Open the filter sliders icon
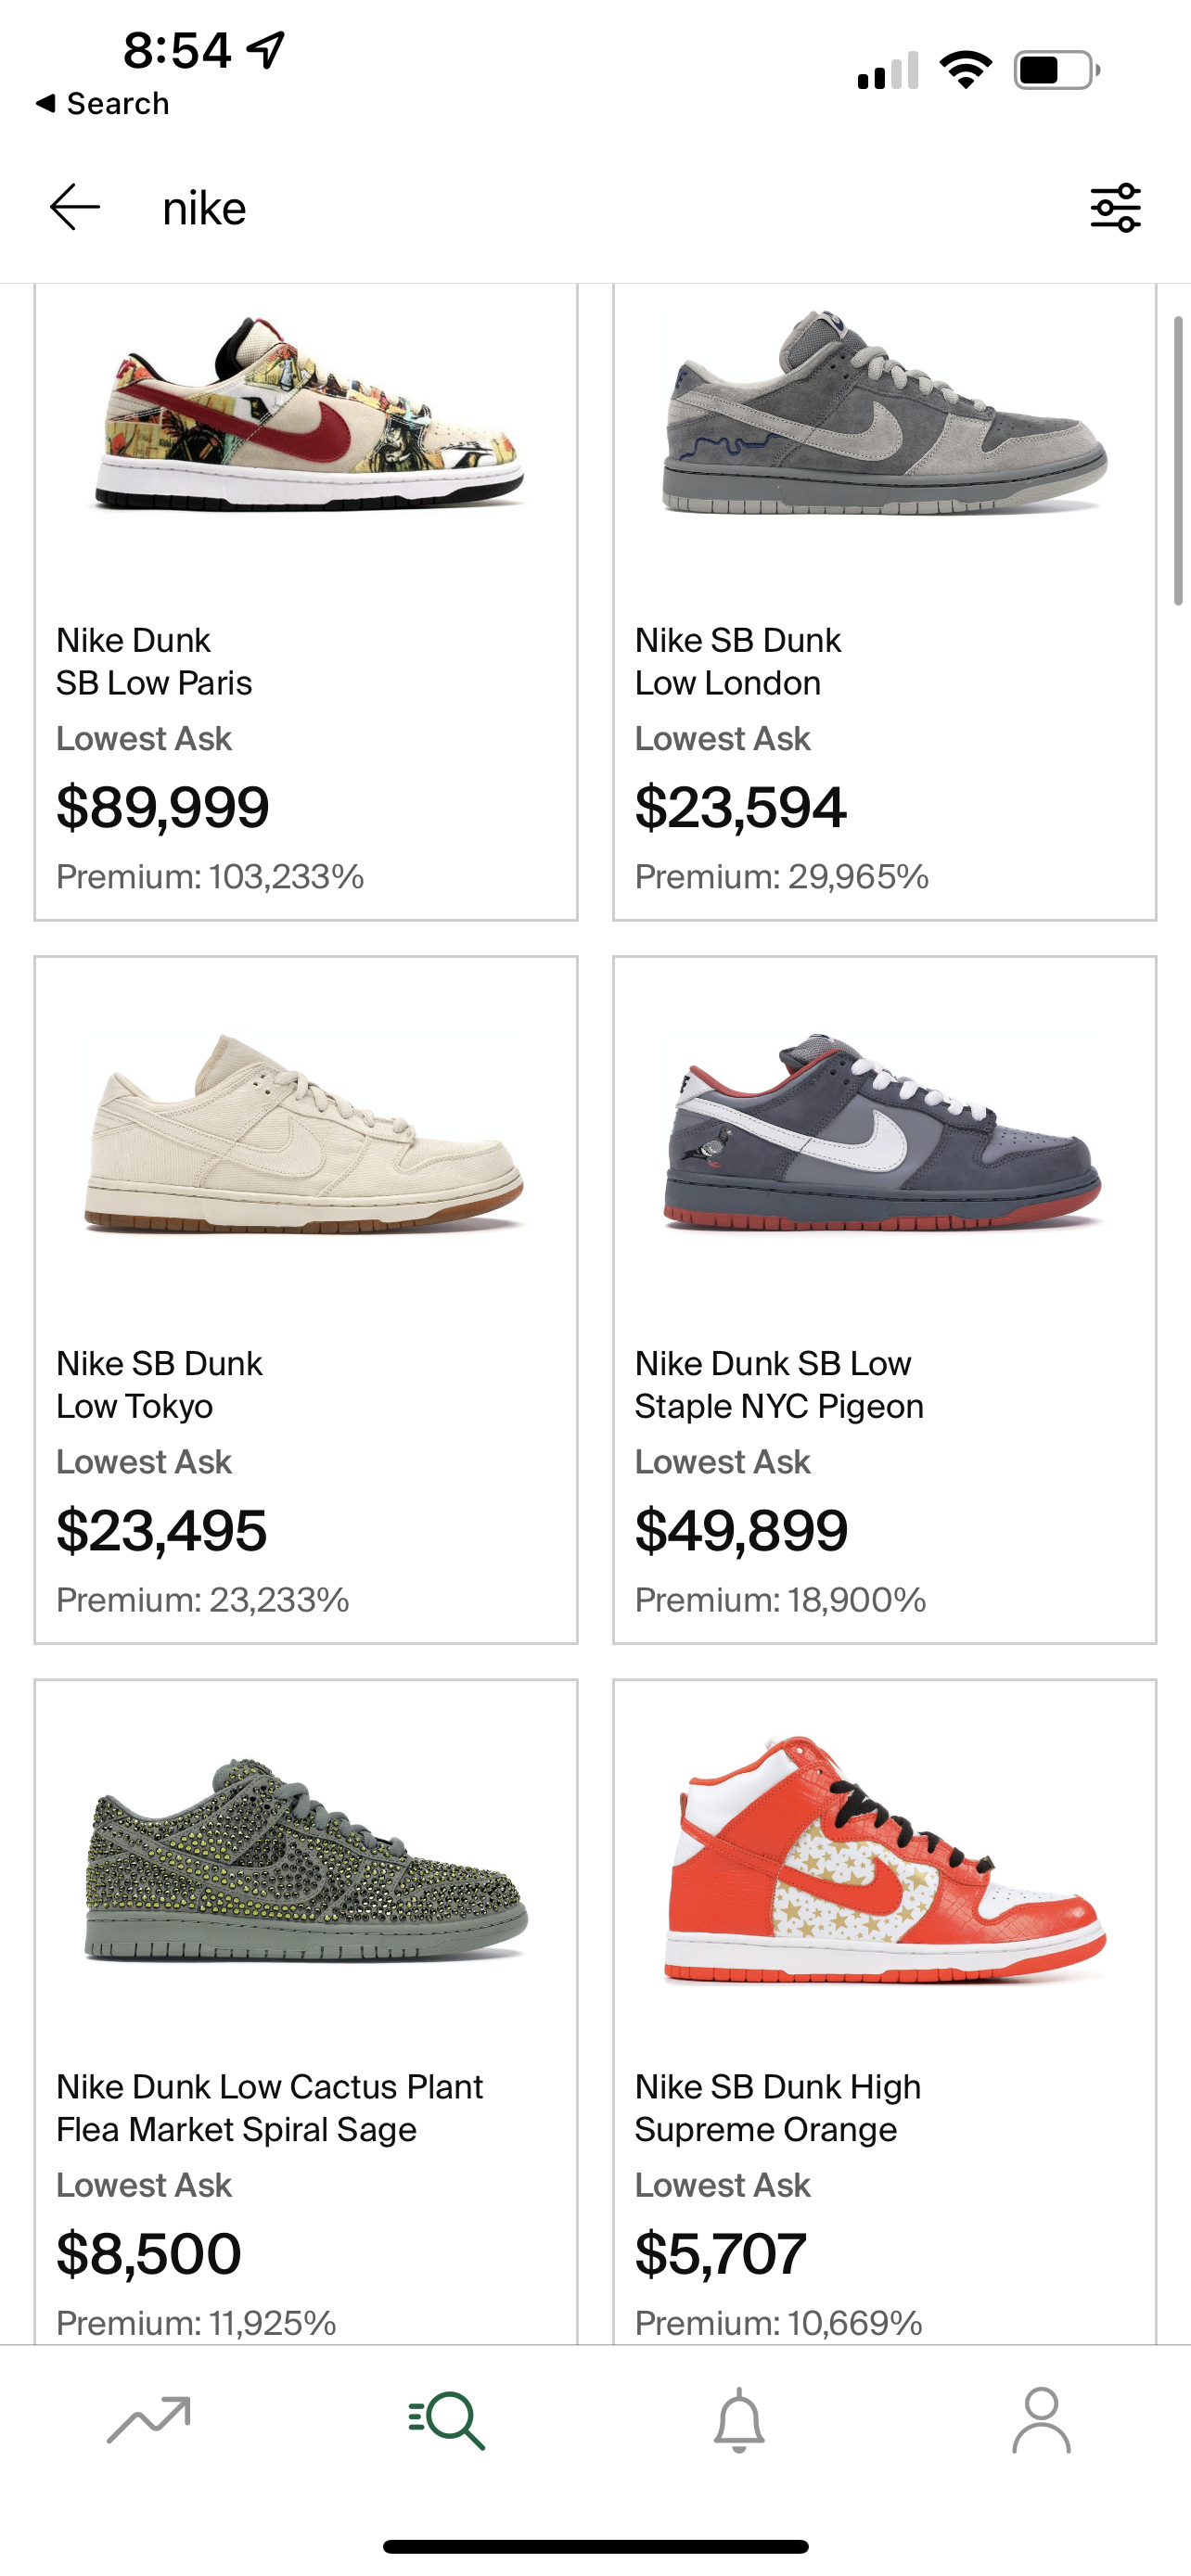Viewport: 1191px width, 2576px height. [1115, 208]
